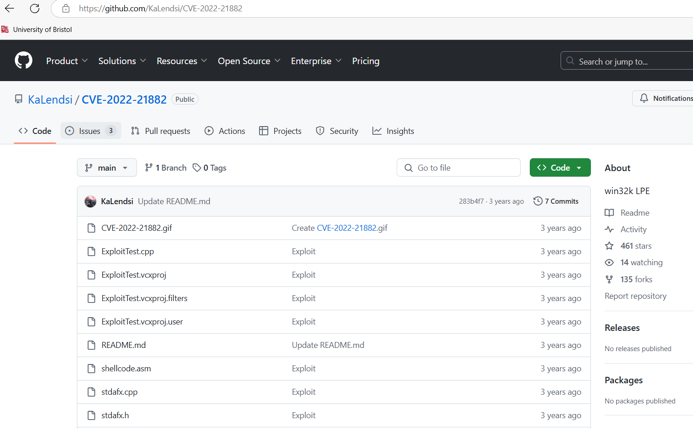This screenshot has width=693, height=429.
Task: Open the main branch selector dropdown
Action: point(107,168)
